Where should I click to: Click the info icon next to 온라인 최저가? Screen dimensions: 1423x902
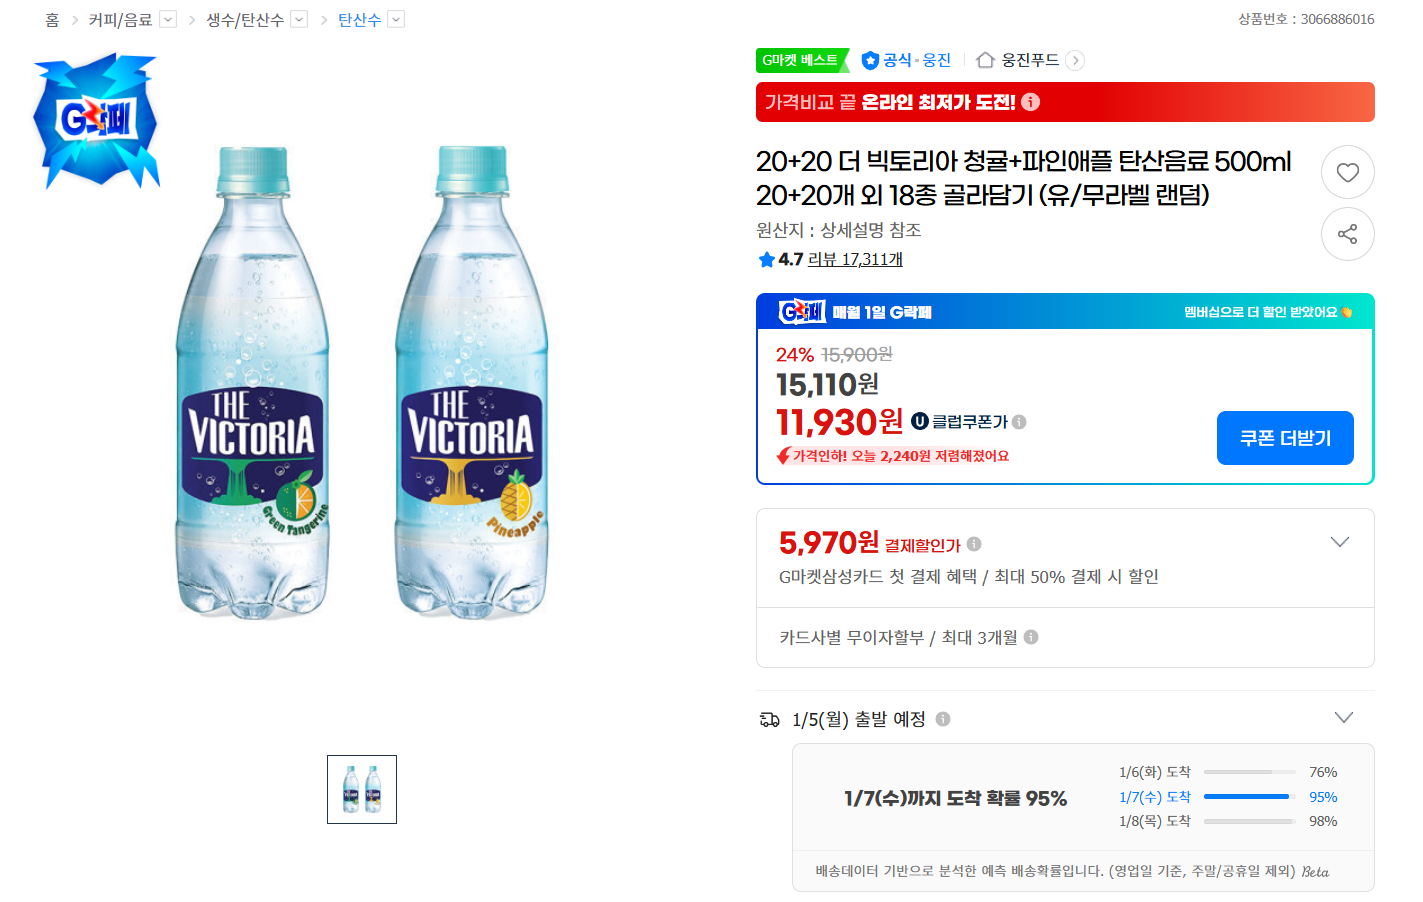tap(1030, 101)
